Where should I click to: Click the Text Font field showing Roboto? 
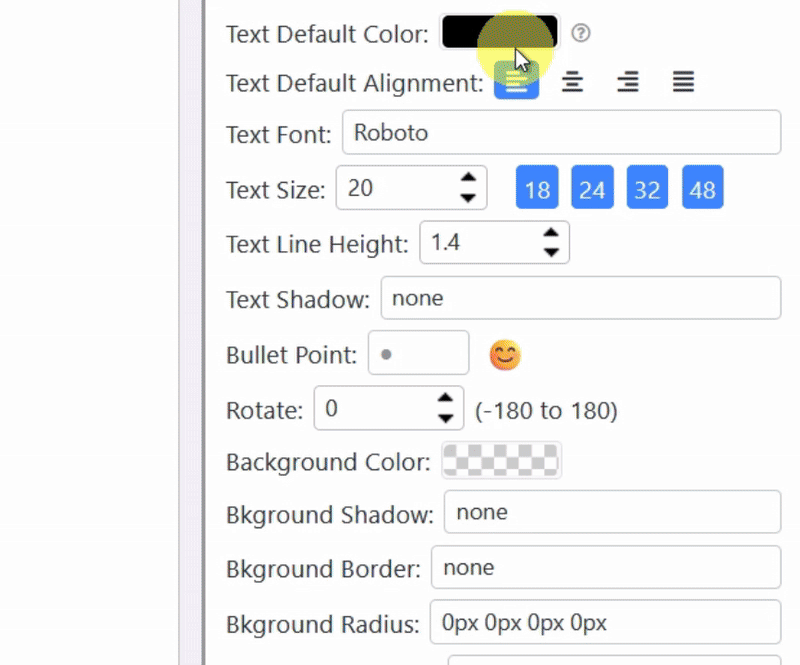coord(560,133)
